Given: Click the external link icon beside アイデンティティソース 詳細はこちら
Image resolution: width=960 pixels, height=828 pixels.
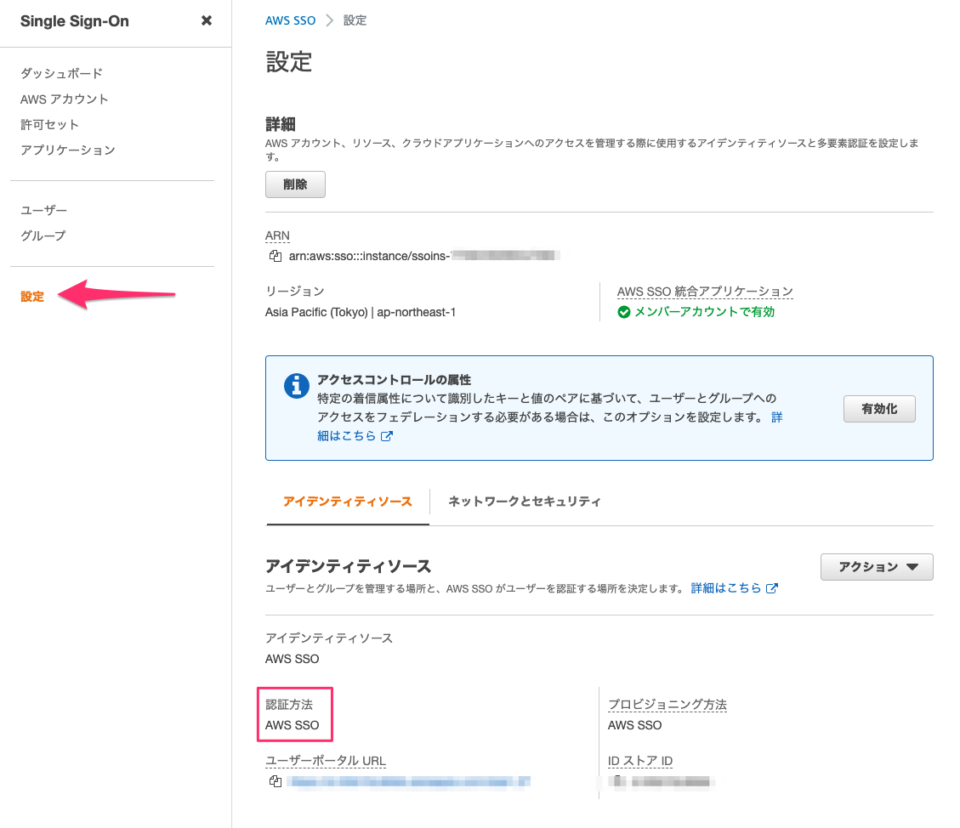Looking at the screenshot, I should [x=770, y=587].
